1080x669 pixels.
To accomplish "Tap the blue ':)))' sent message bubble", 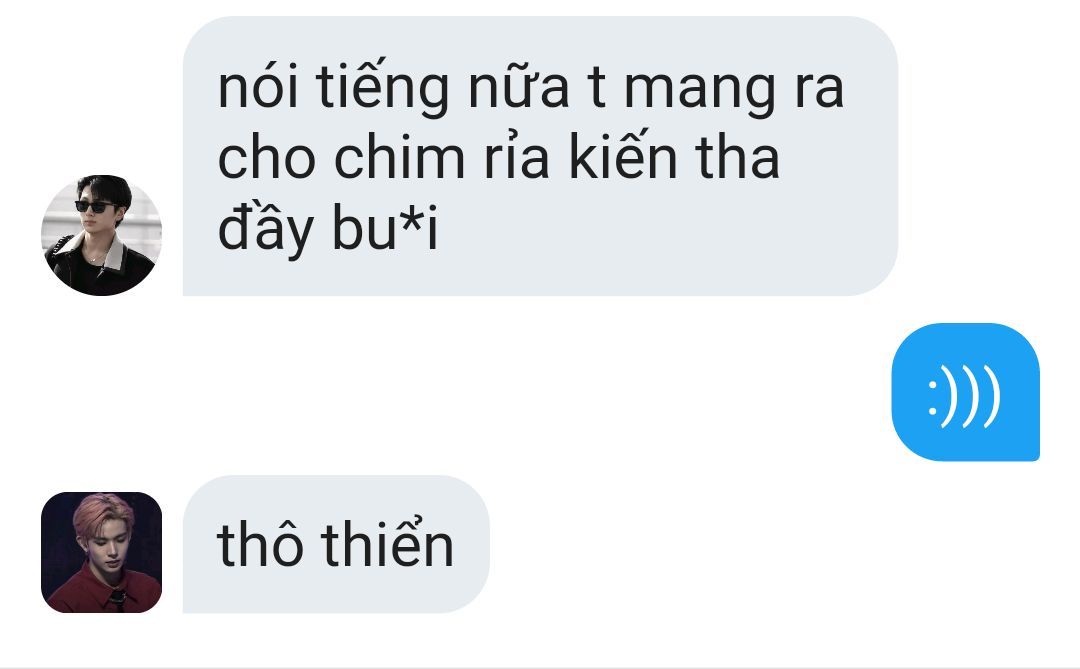I will pyautogui.click(x=965, y=392).
